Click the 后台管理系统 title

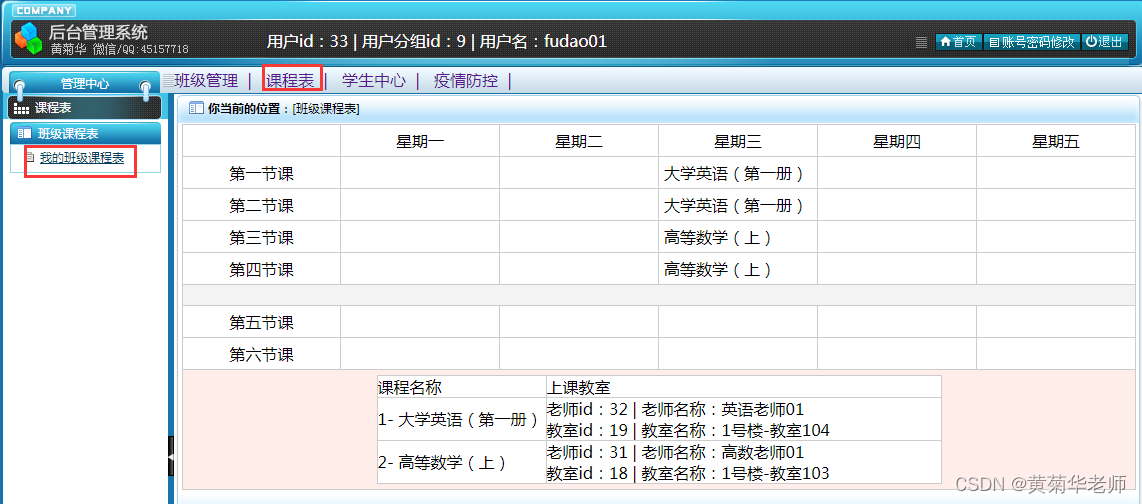point(98,31)
